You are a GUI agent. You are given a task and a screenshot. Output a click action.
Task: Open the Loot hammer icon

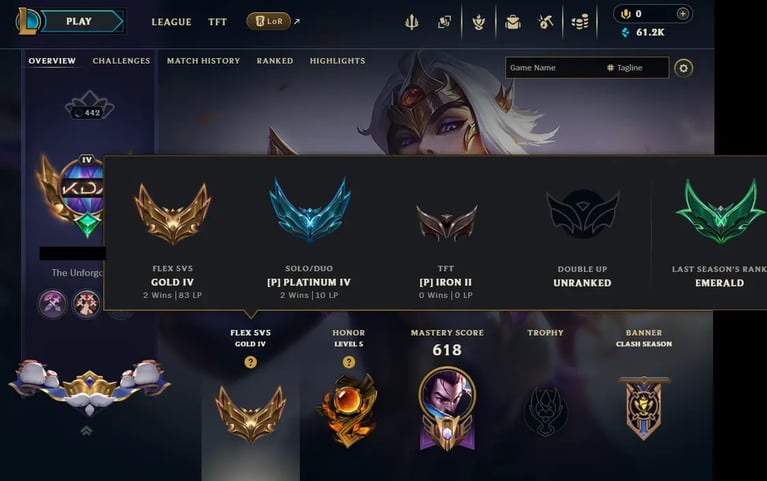[x=545, y=22]
